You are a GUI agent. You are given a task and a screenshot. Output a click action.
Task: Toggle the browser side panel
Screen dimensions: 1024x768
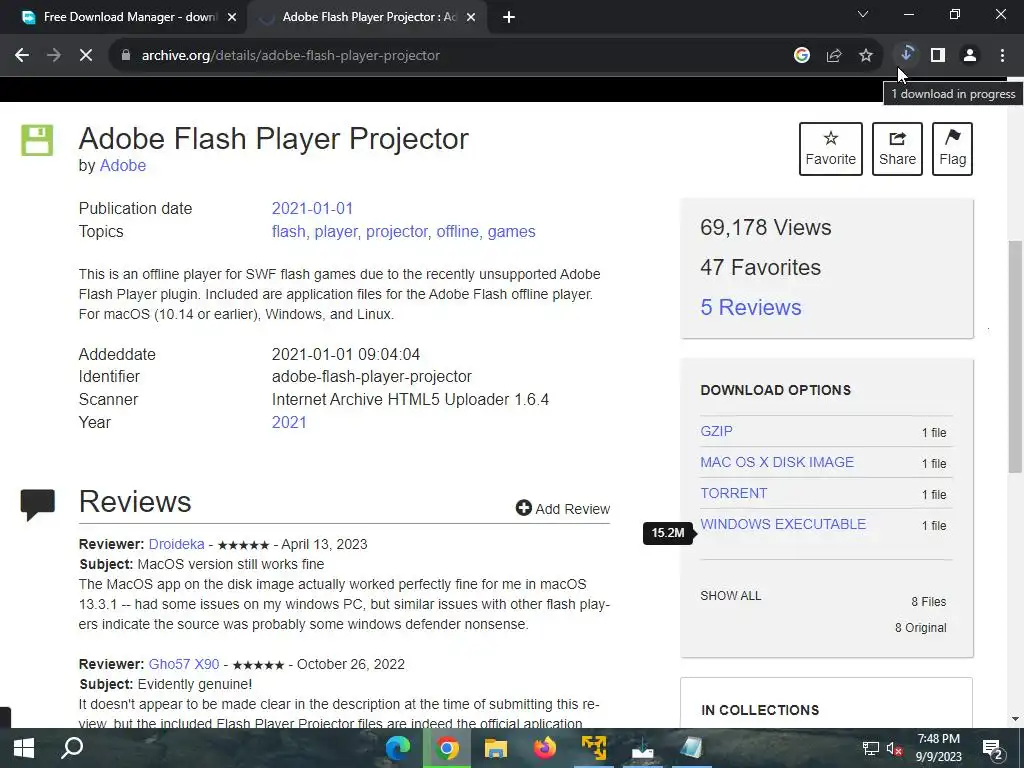938,56
